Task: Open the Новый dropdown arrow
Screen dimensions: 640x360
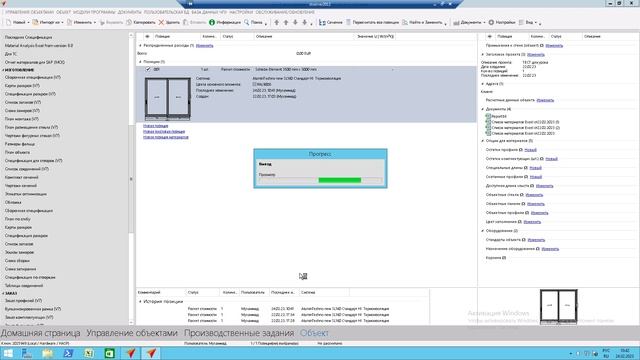Action: (x=29, y=22)
